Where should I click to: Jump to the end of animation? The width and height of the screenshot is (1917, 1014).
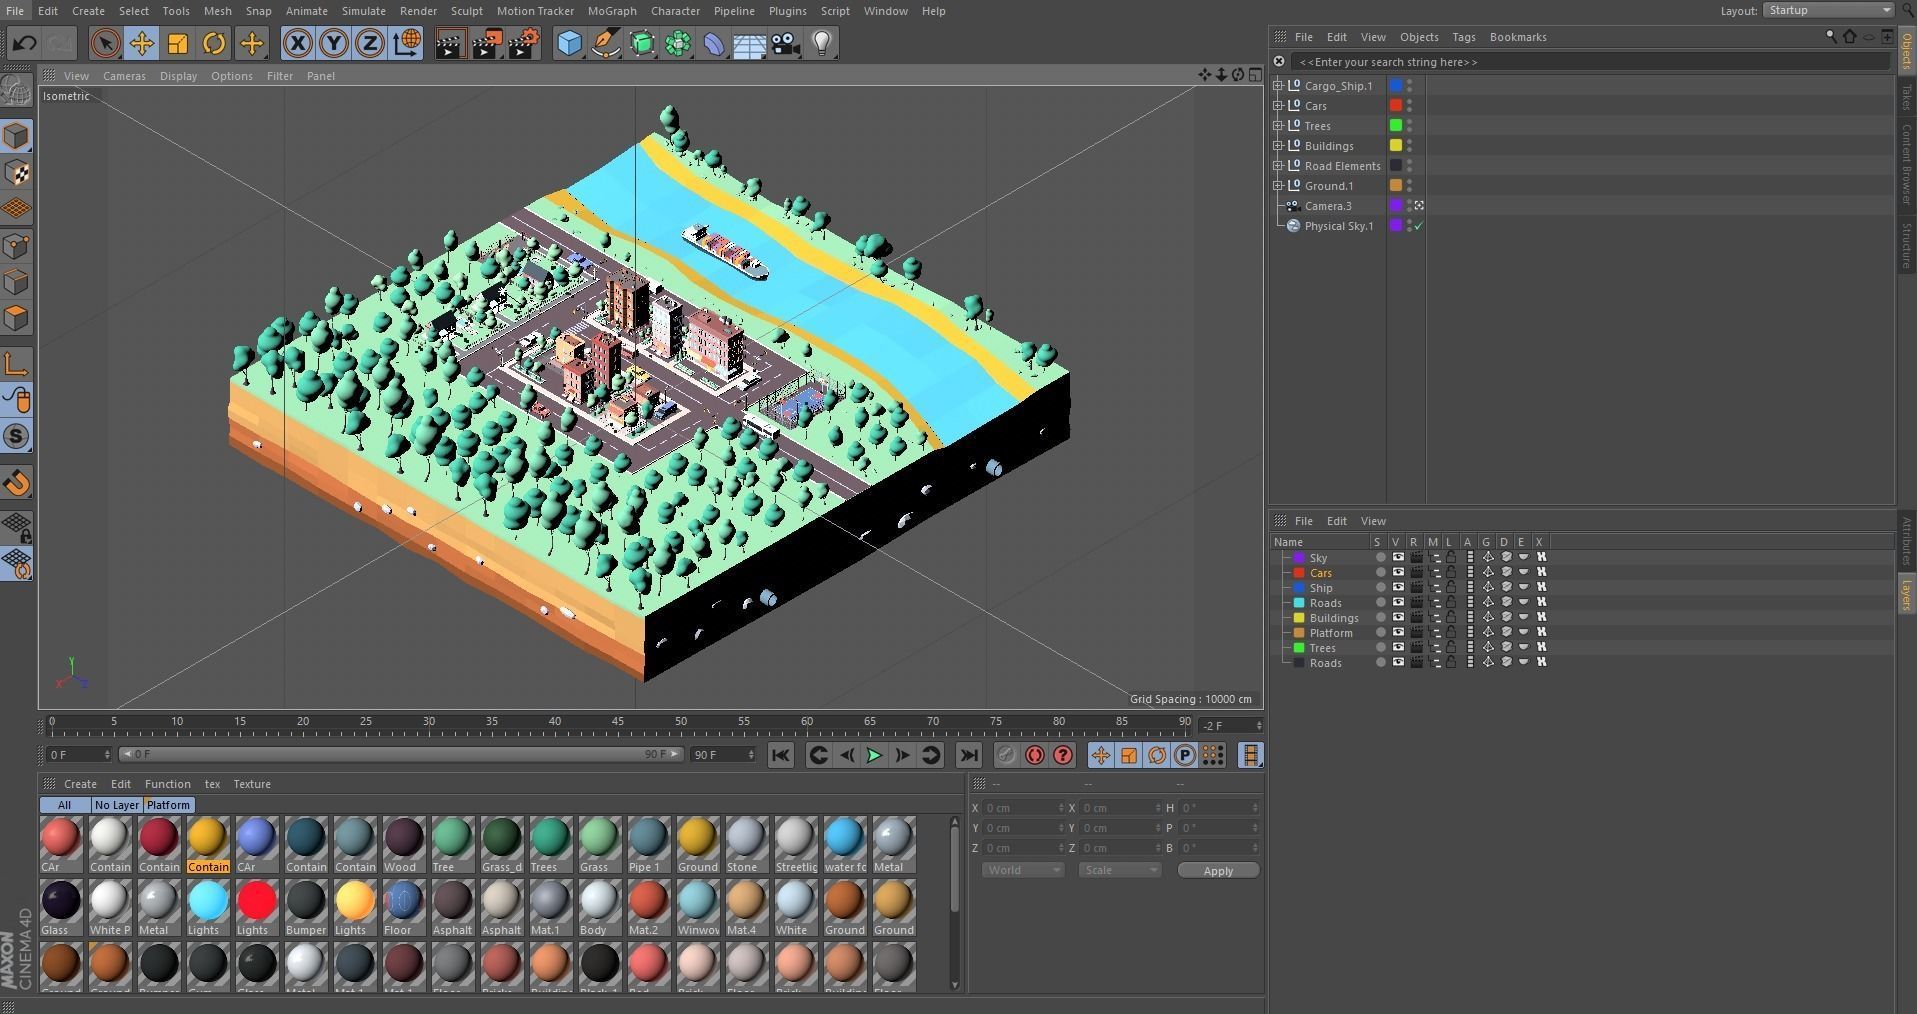pos(968,755)
